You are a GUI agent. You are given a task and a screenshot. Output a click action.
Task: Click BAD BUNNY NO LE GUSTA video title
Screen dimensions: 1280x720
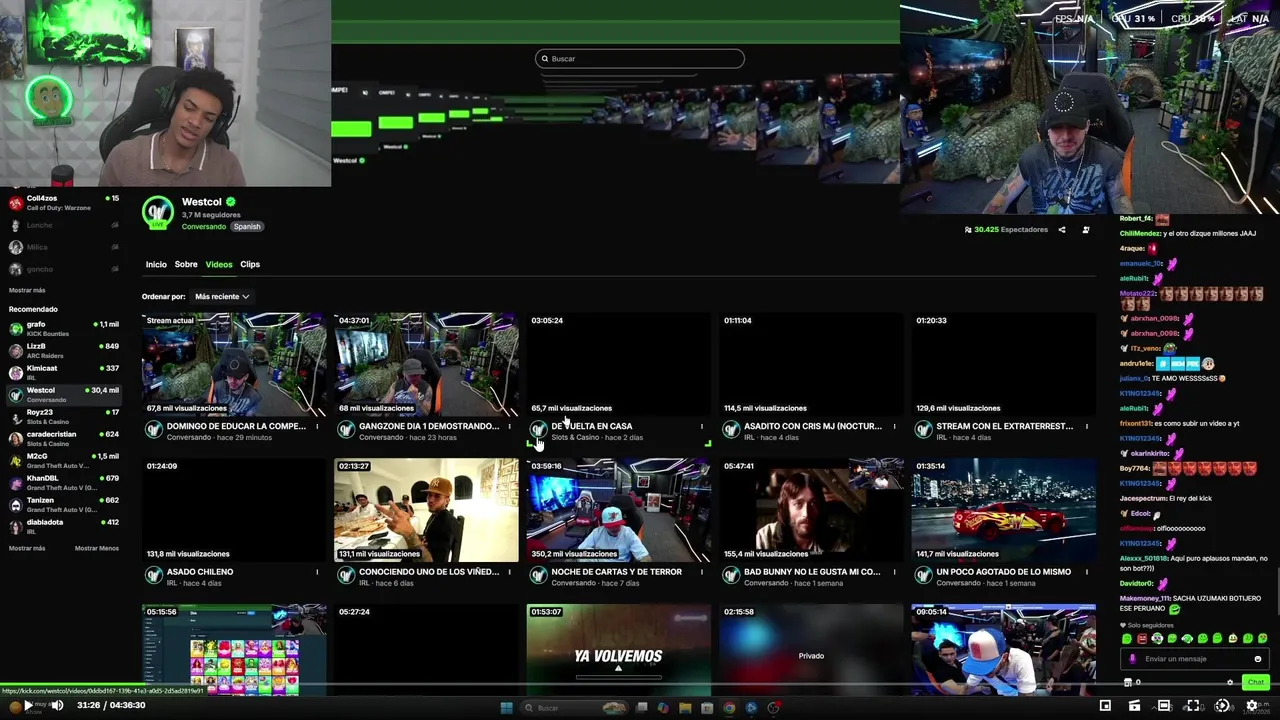tap(812, 572)
